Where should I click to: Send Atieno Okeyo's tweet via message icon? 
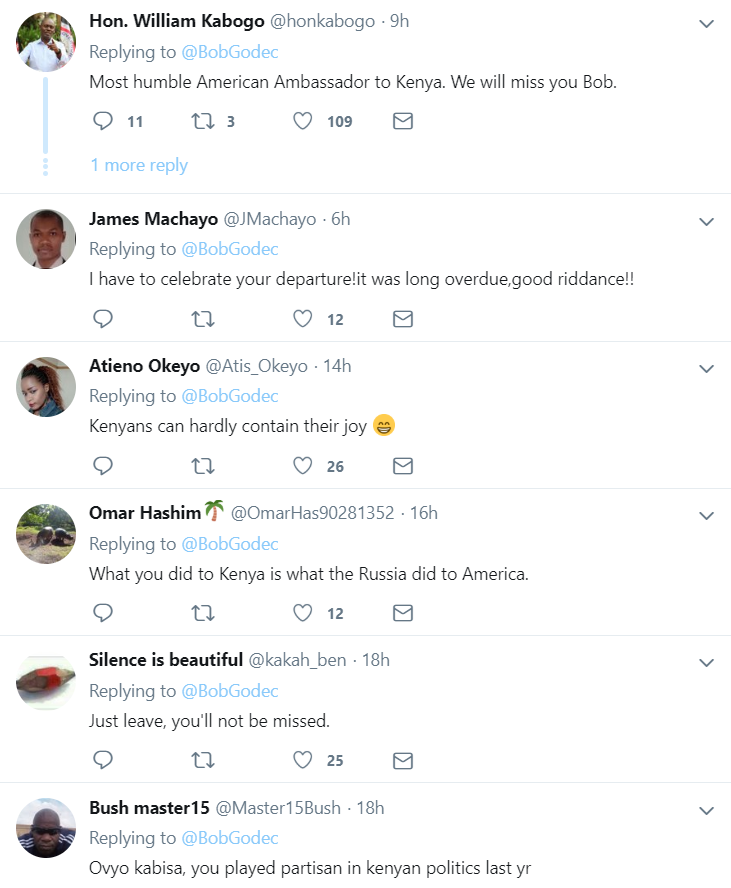tap(403, 466)
